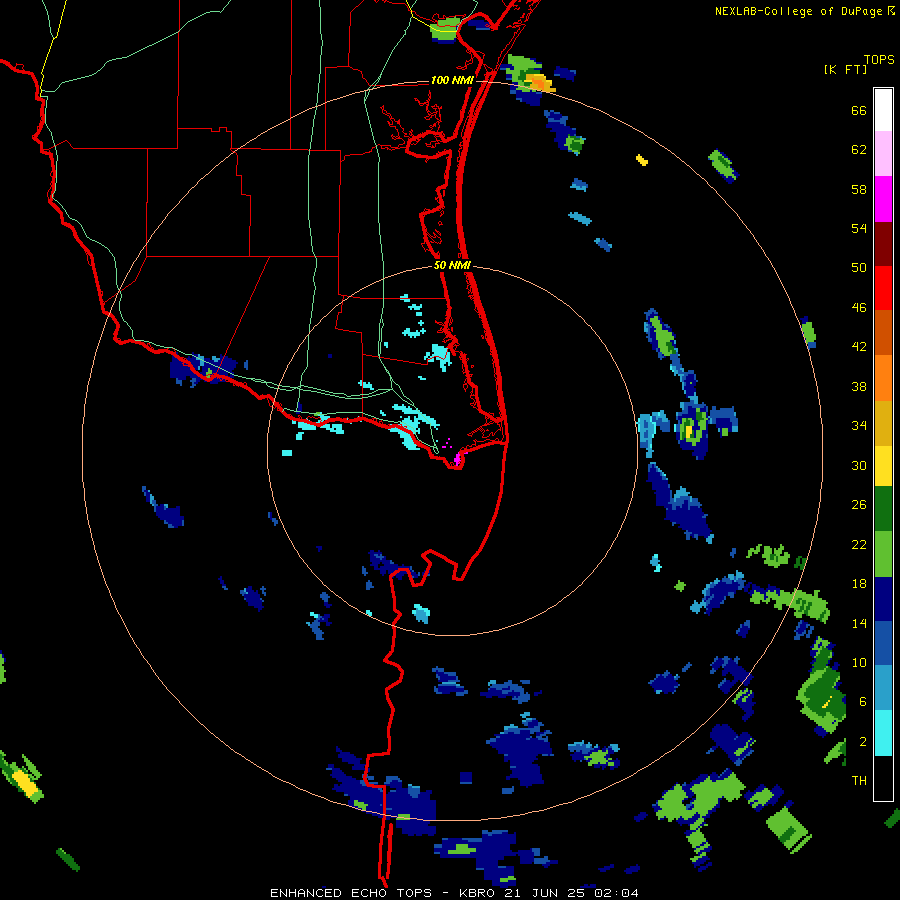Click the "TH" legend label
Image resolution: width=900 pixels, height=900 pixels.
tap(859, 781)
